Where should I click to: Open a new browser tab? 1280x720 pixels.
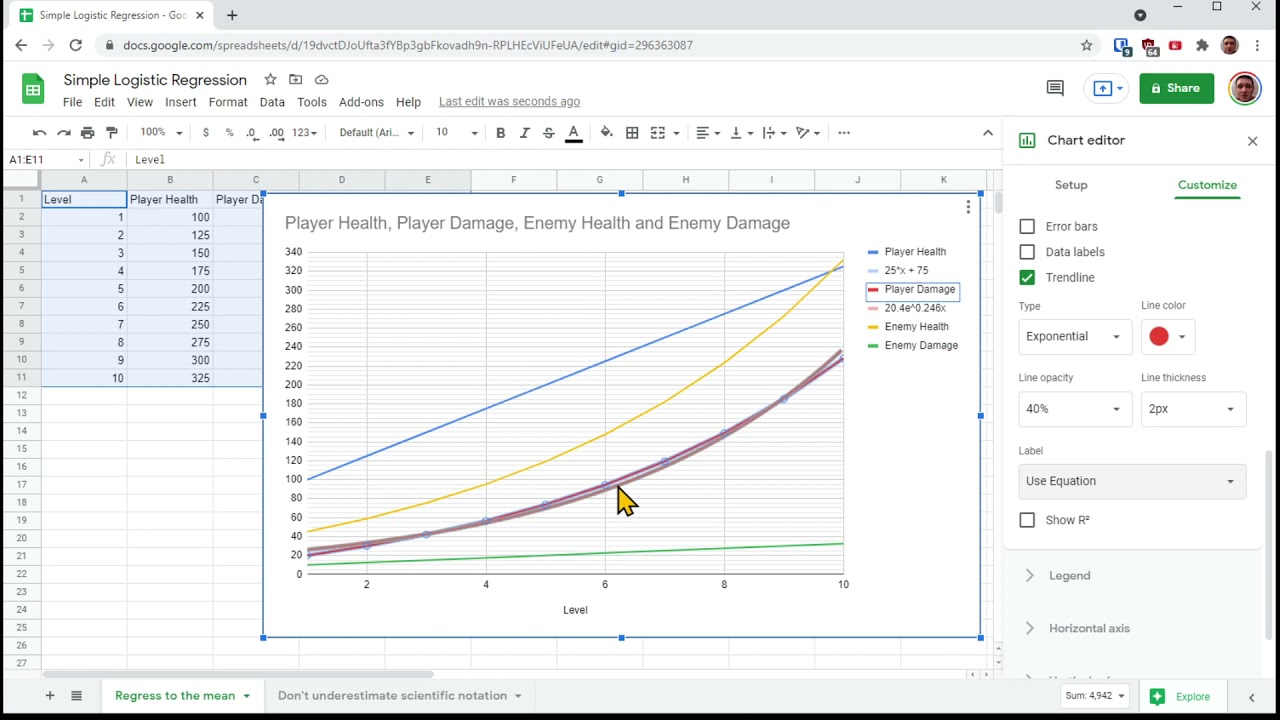232,15
